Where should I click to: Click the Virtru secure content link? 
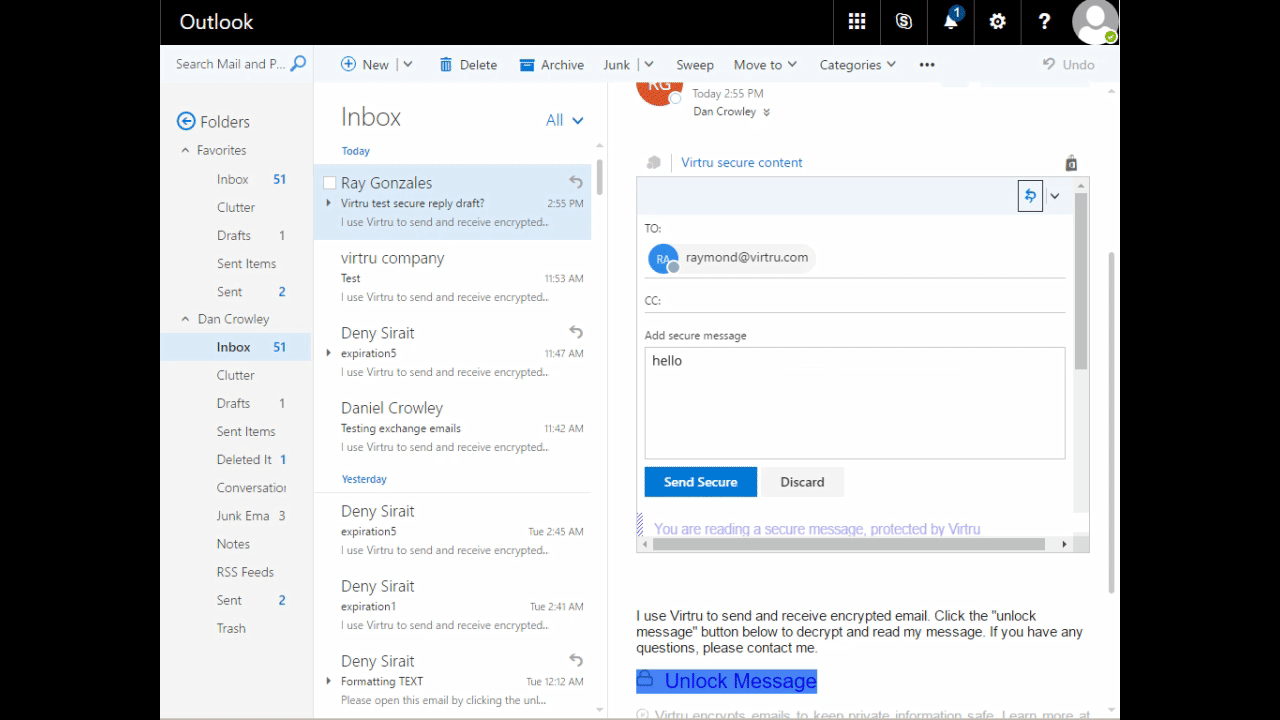742,162
